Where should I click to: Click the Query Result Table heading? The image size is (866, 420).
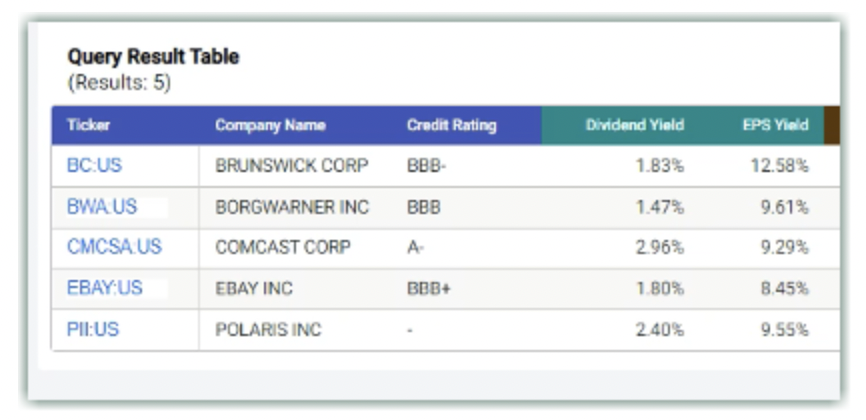point(153,57)
